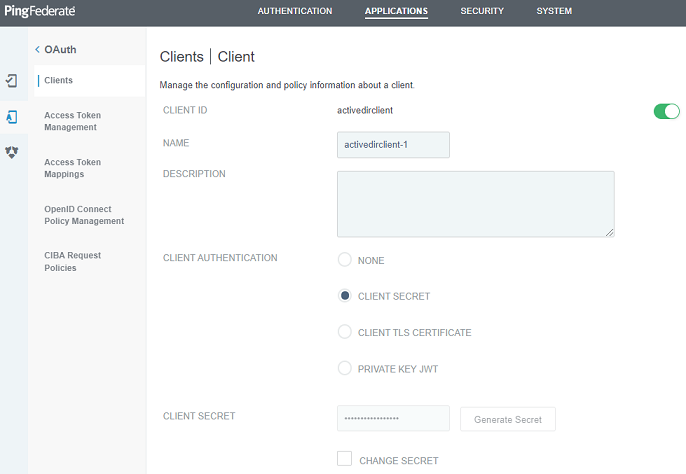Click the CLIENT AUTHENTICATION label

pyautogui.click(x=220, y=258)
